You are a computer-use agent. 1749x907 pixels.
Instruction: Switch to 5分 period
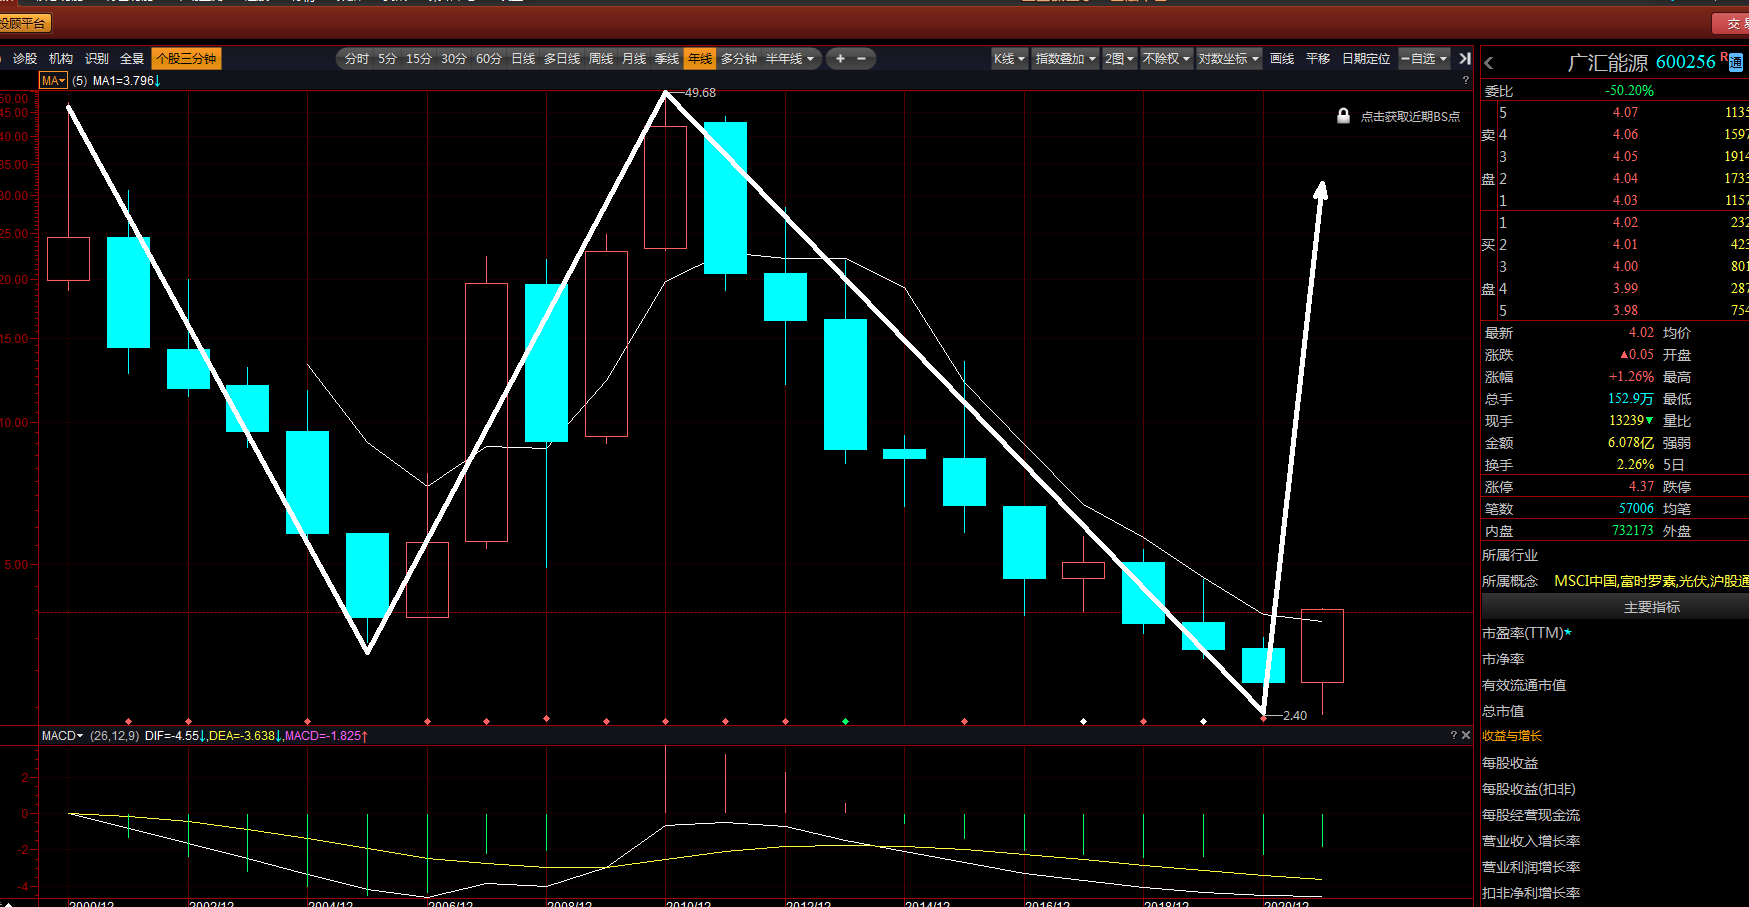[387, 59]
